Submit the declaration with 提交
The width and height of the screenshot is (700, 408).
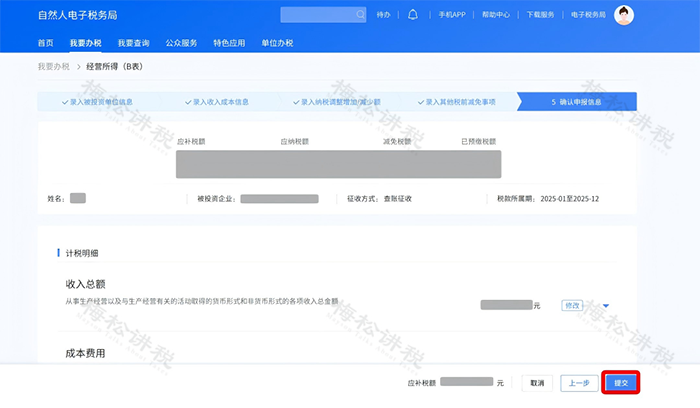[620, 382]
